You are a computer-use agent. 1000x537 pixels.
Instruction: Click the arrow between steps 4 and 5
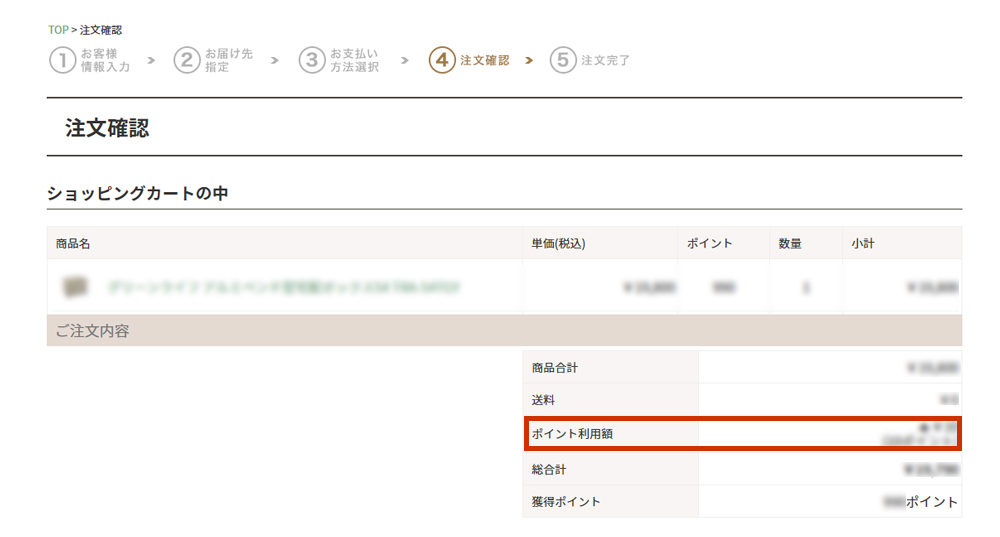(529, 61)
